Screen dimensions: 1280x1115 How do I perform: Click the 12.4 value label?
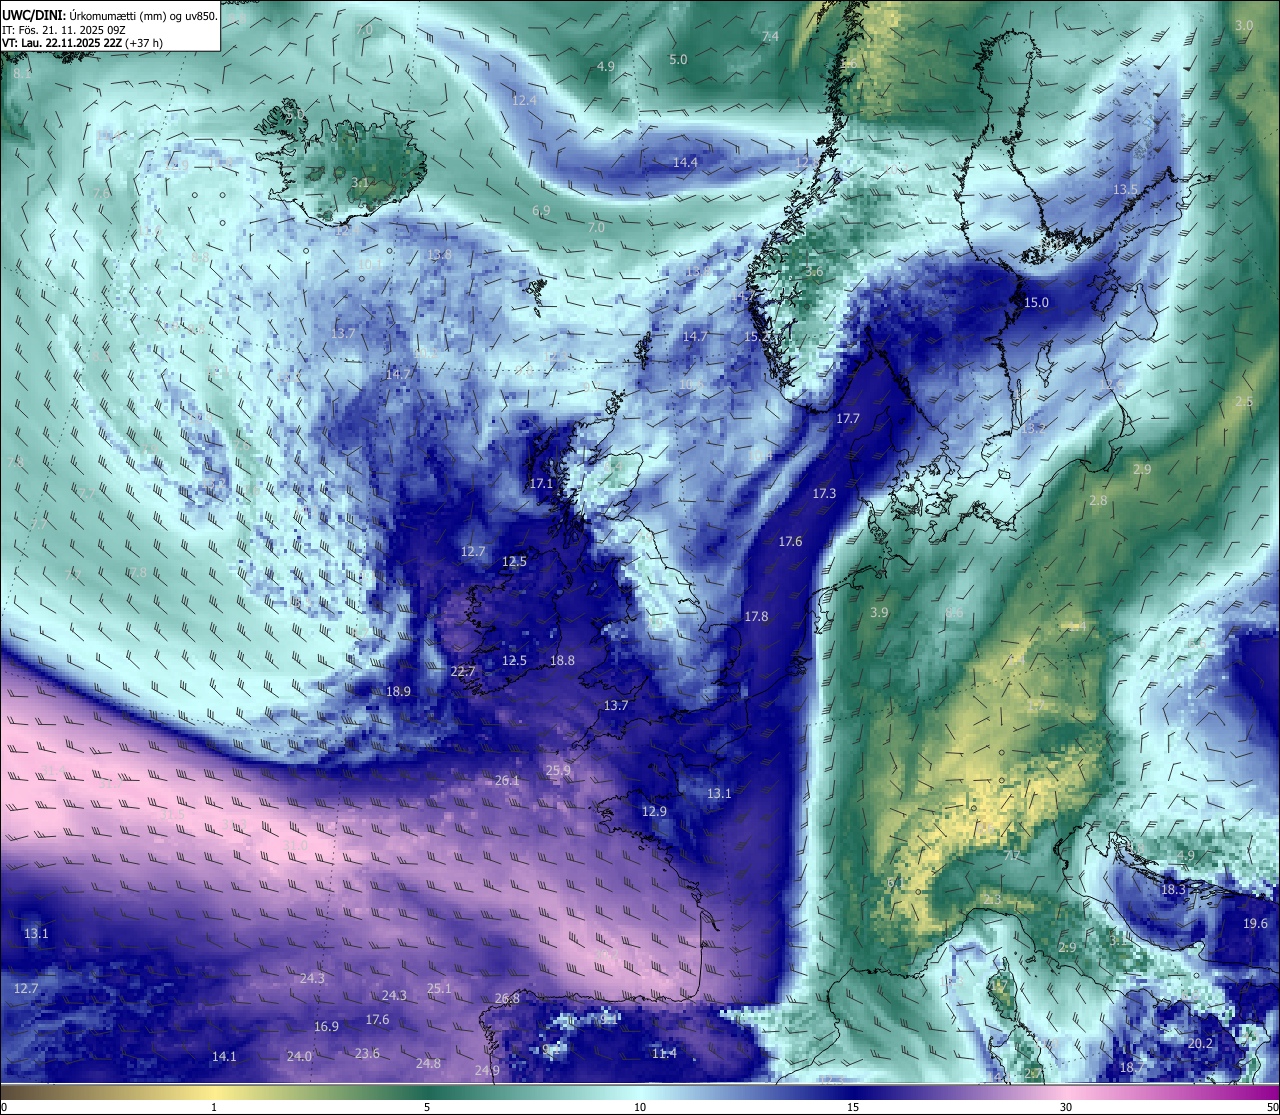[x=525, y=101]
